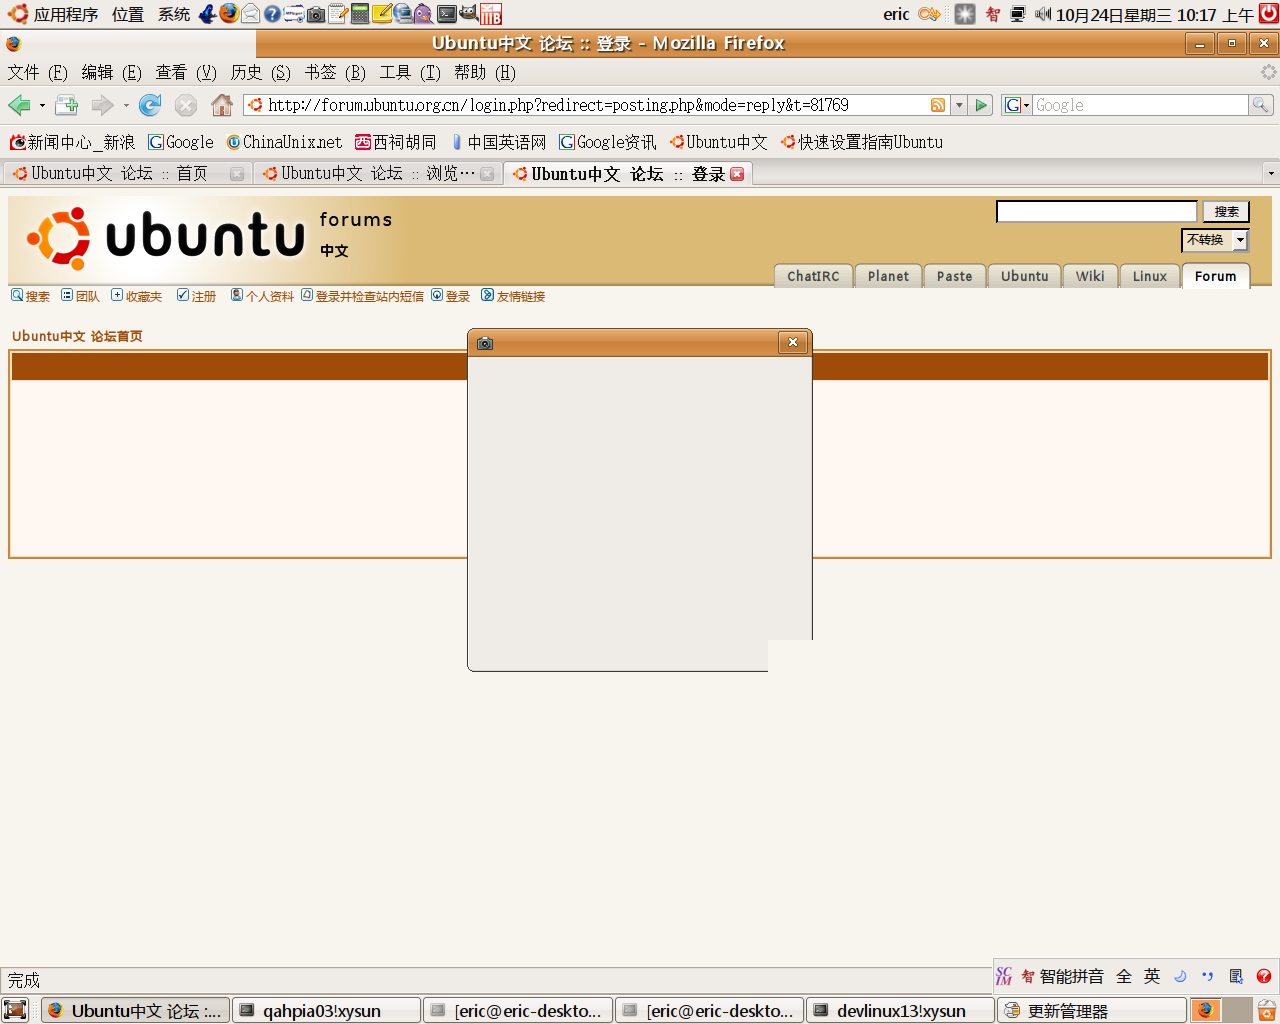Select the Planet site tab
Image resolution: width=1280 pixels, height=1024 pixels.
(888, 276)
